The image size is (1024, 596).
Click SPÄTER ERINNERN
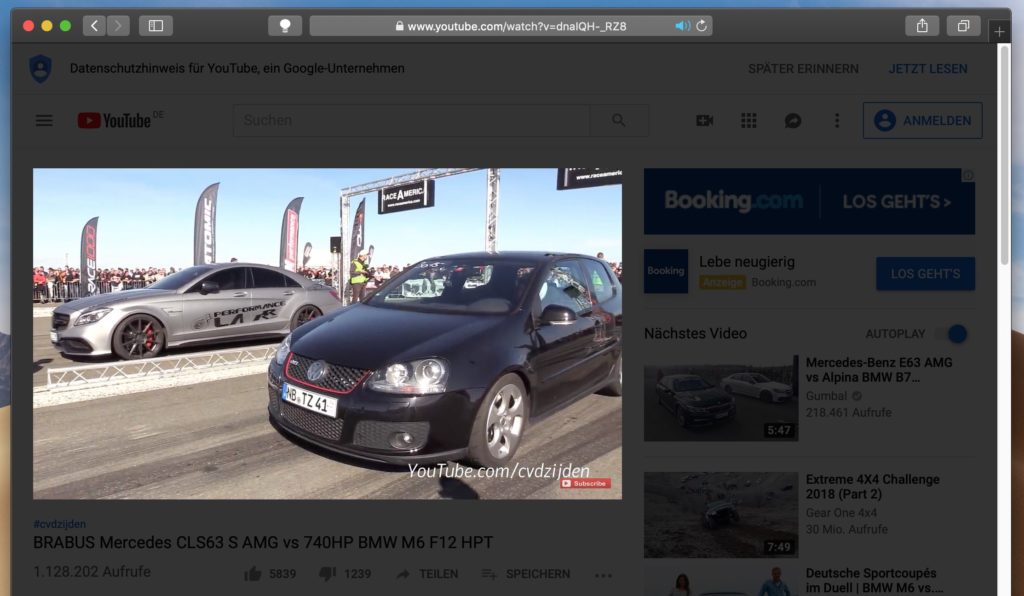coord(803,69)
